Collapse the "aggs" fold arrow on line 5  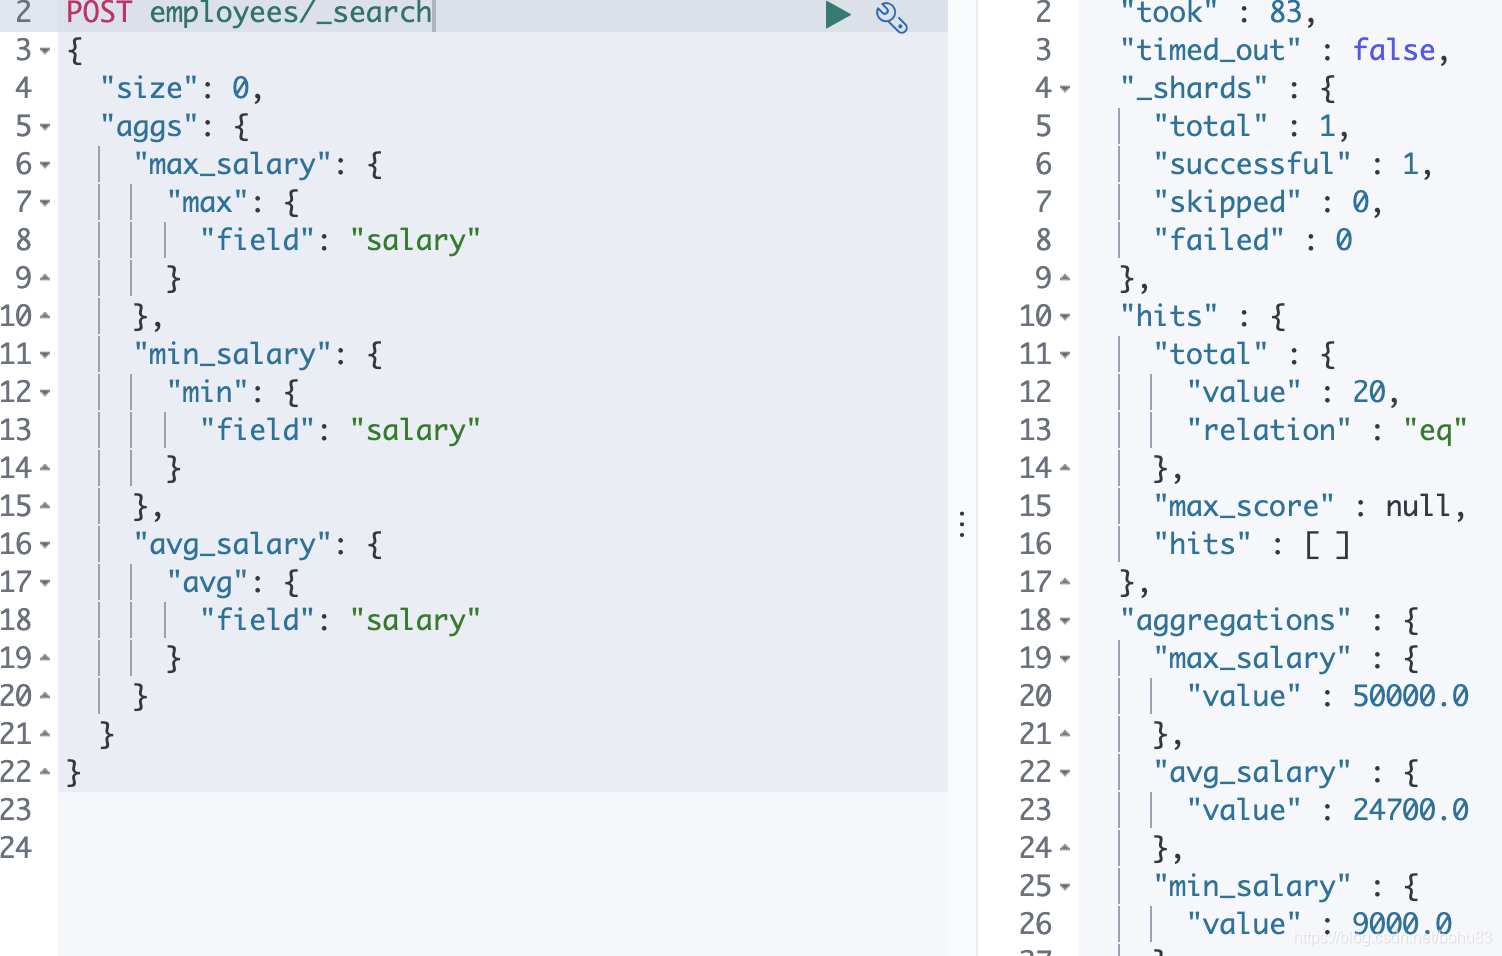[x=46, y=127]
